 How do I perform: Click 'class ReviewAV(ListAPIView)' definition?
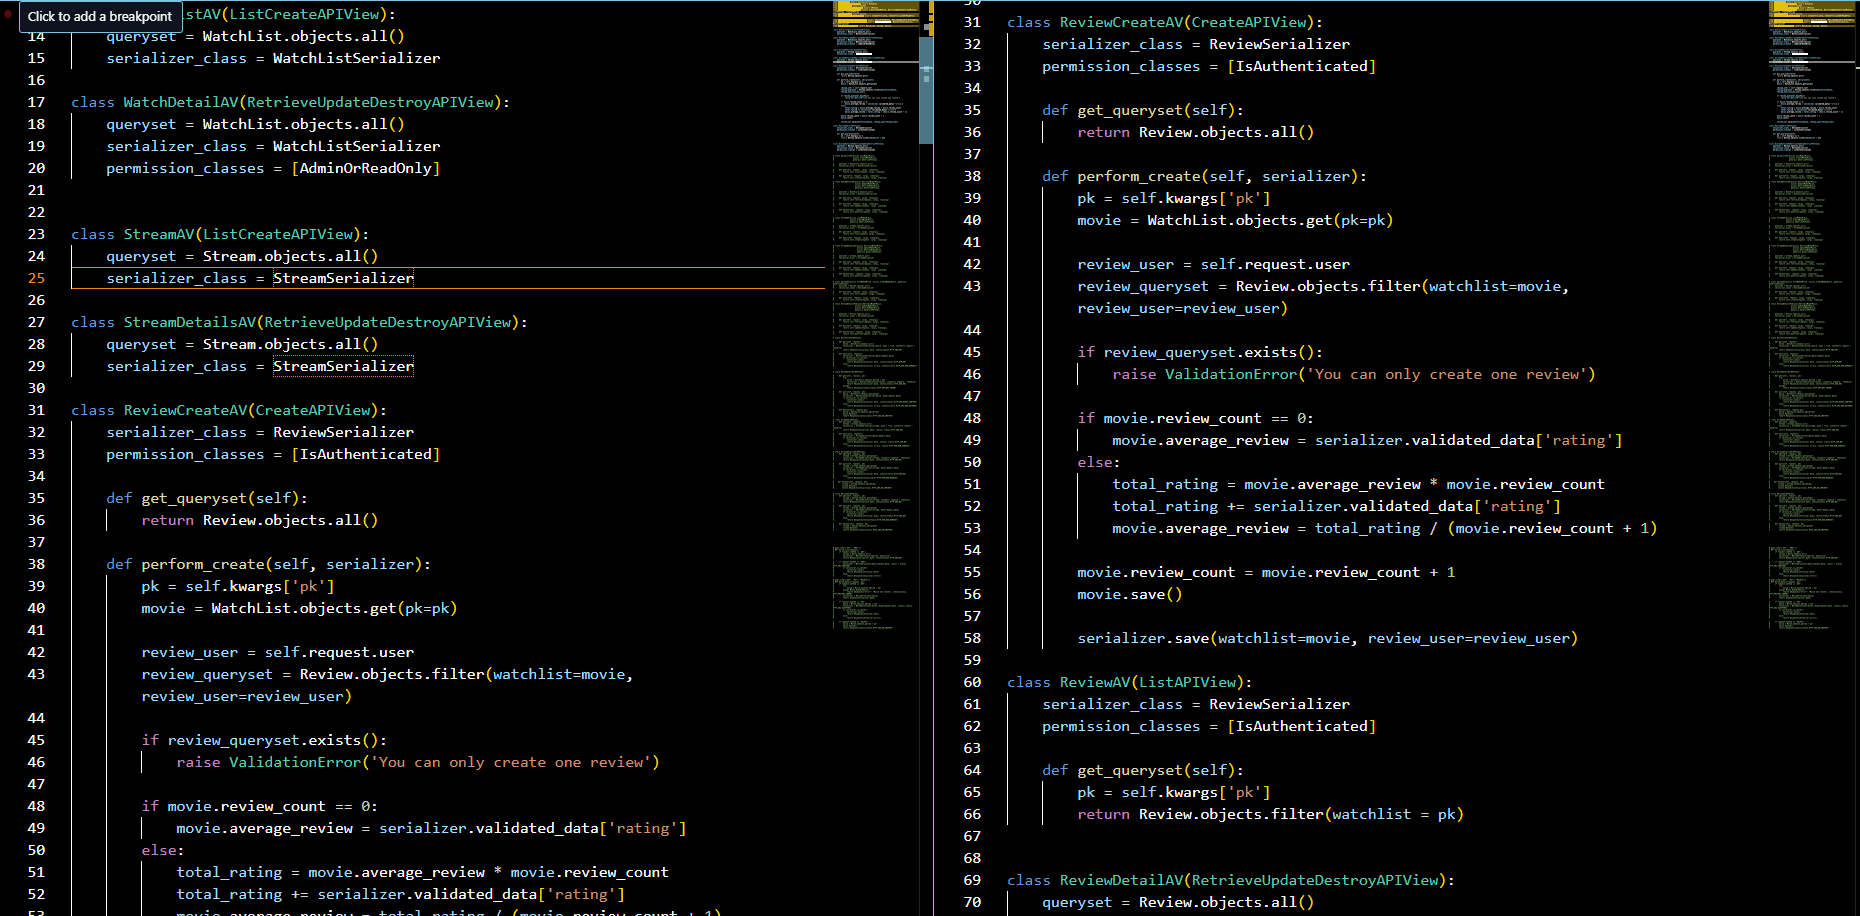coord(1130,682)
